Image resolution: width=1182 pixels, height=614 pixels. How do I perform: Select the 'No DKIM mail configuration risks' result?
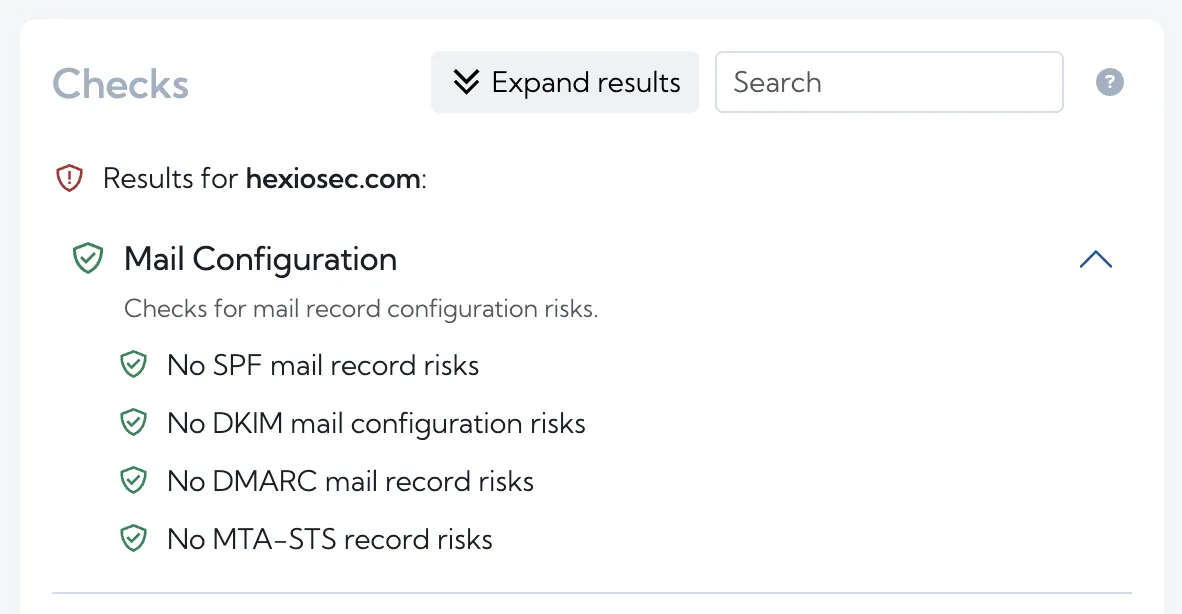(376, 422)
